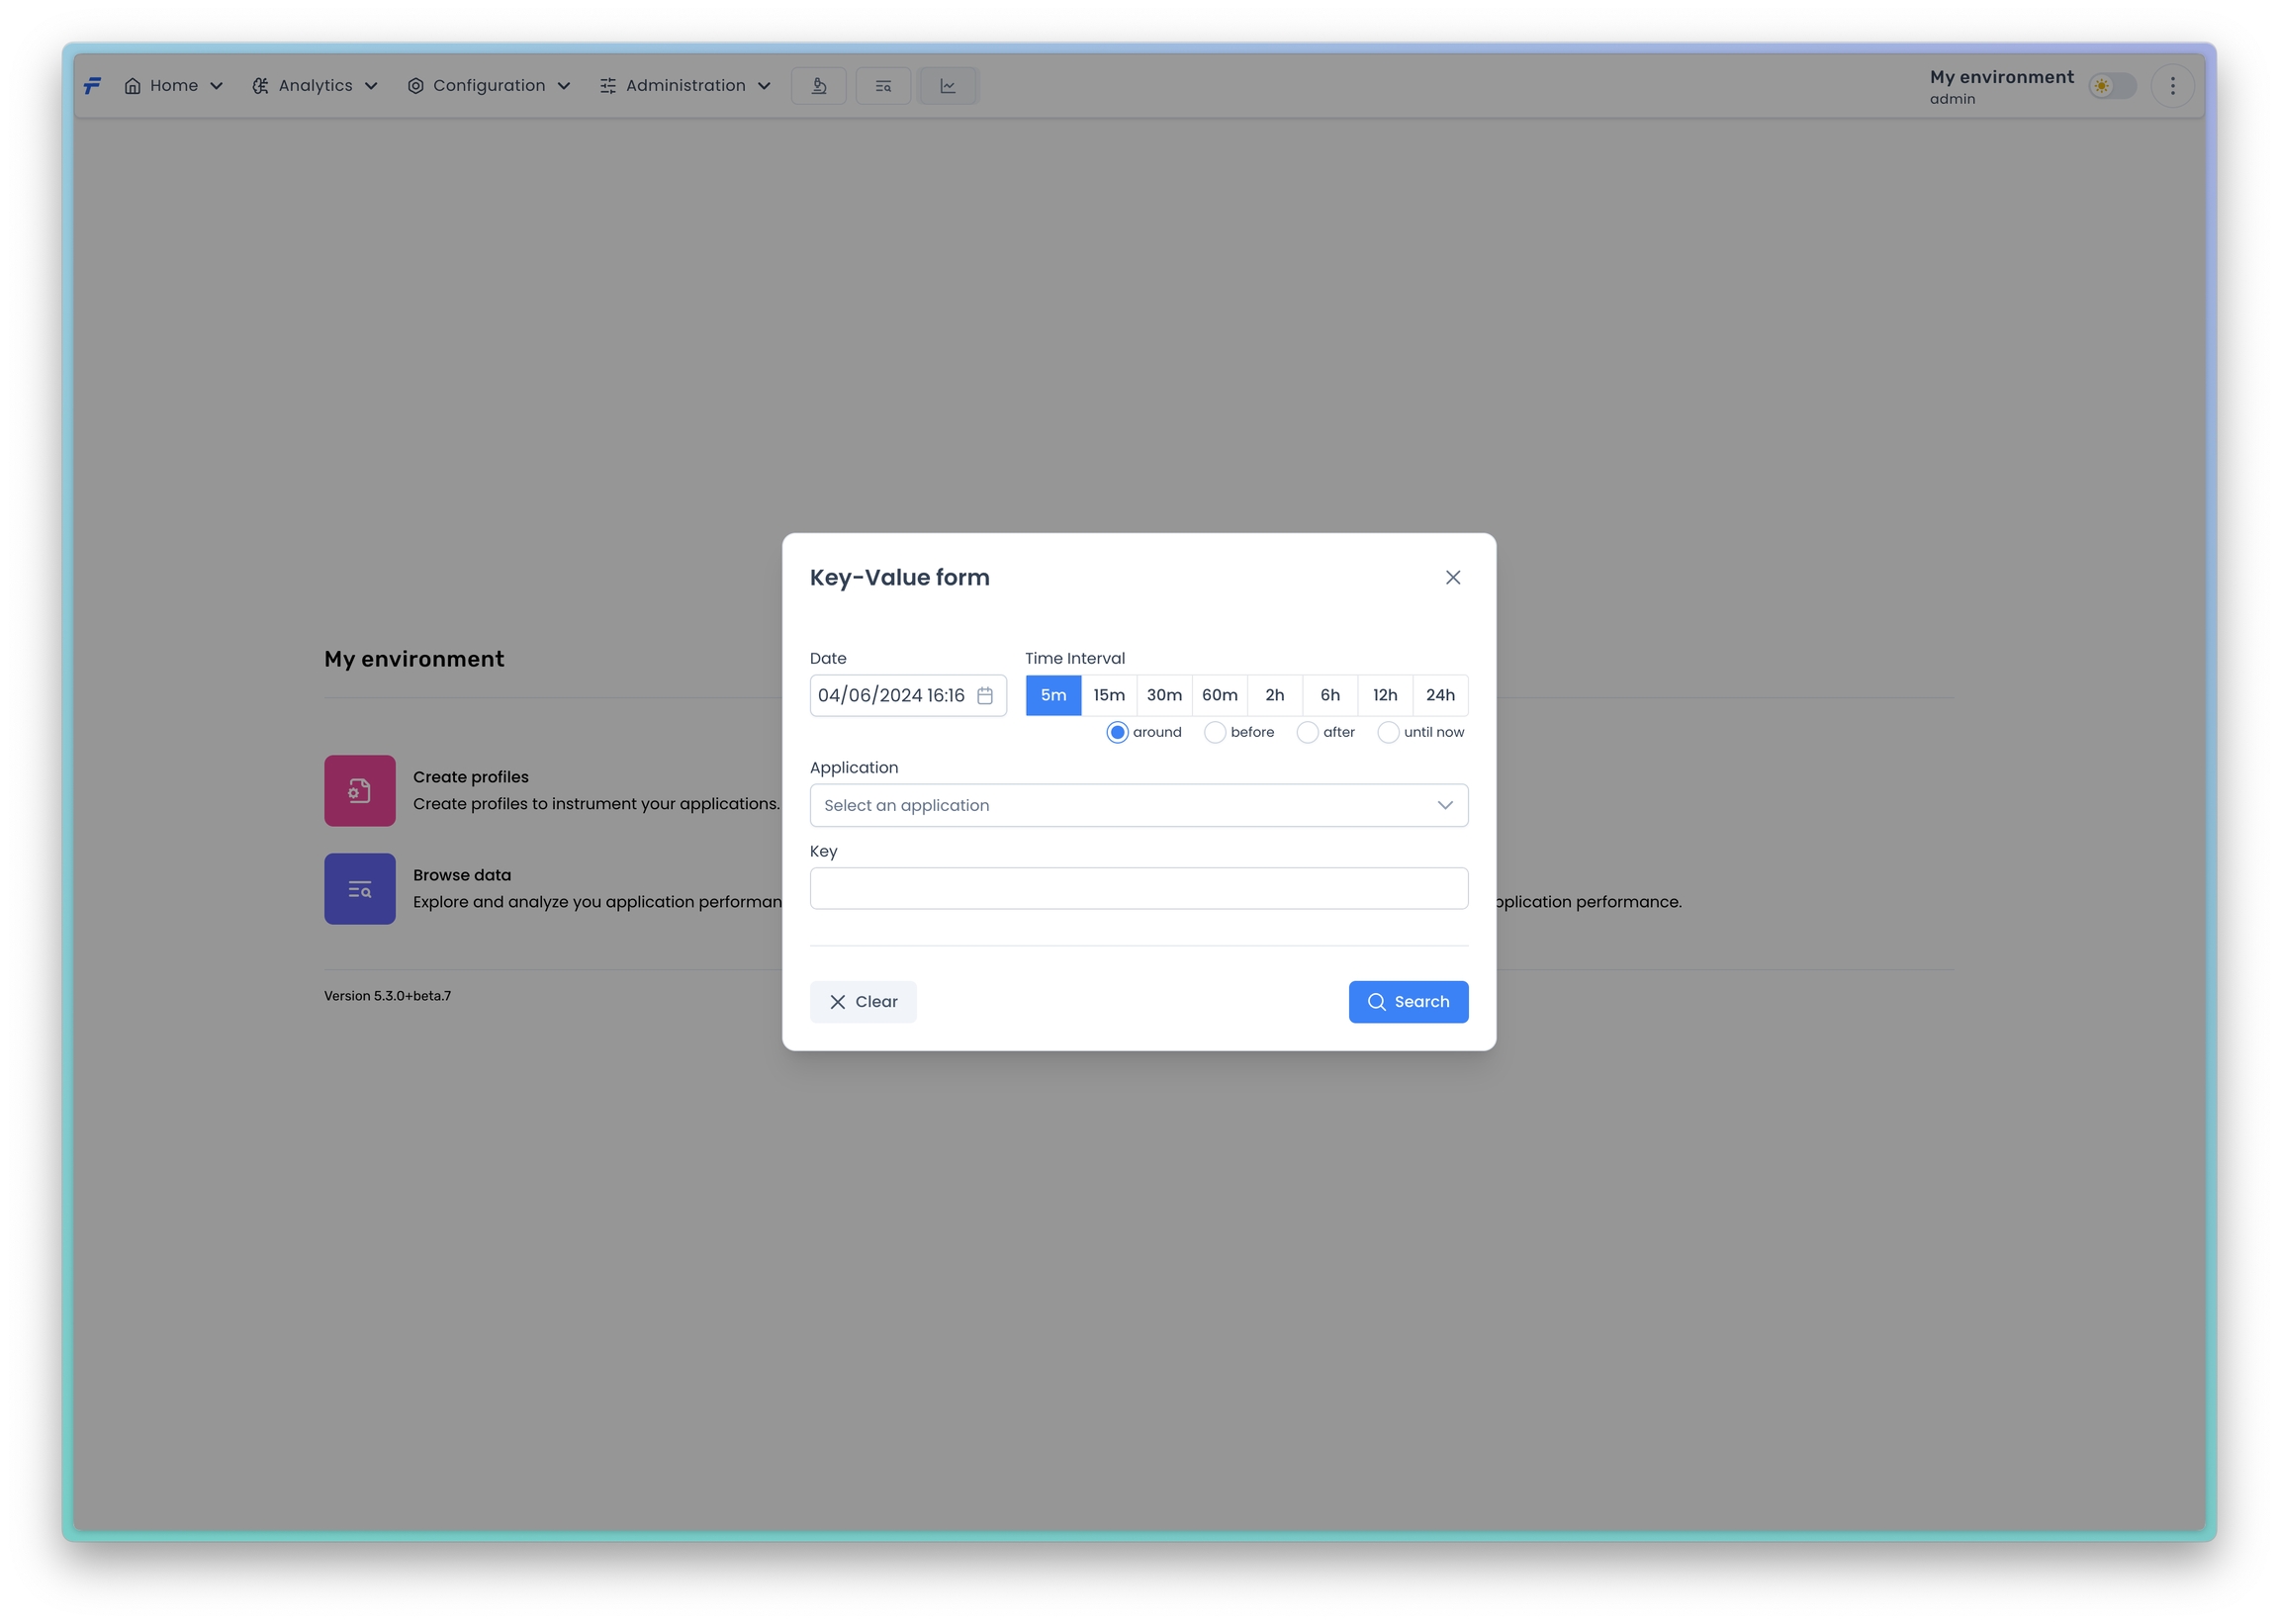Click the Clear button
This screenshot has width=2279, height=1624.
point(863,1002)
